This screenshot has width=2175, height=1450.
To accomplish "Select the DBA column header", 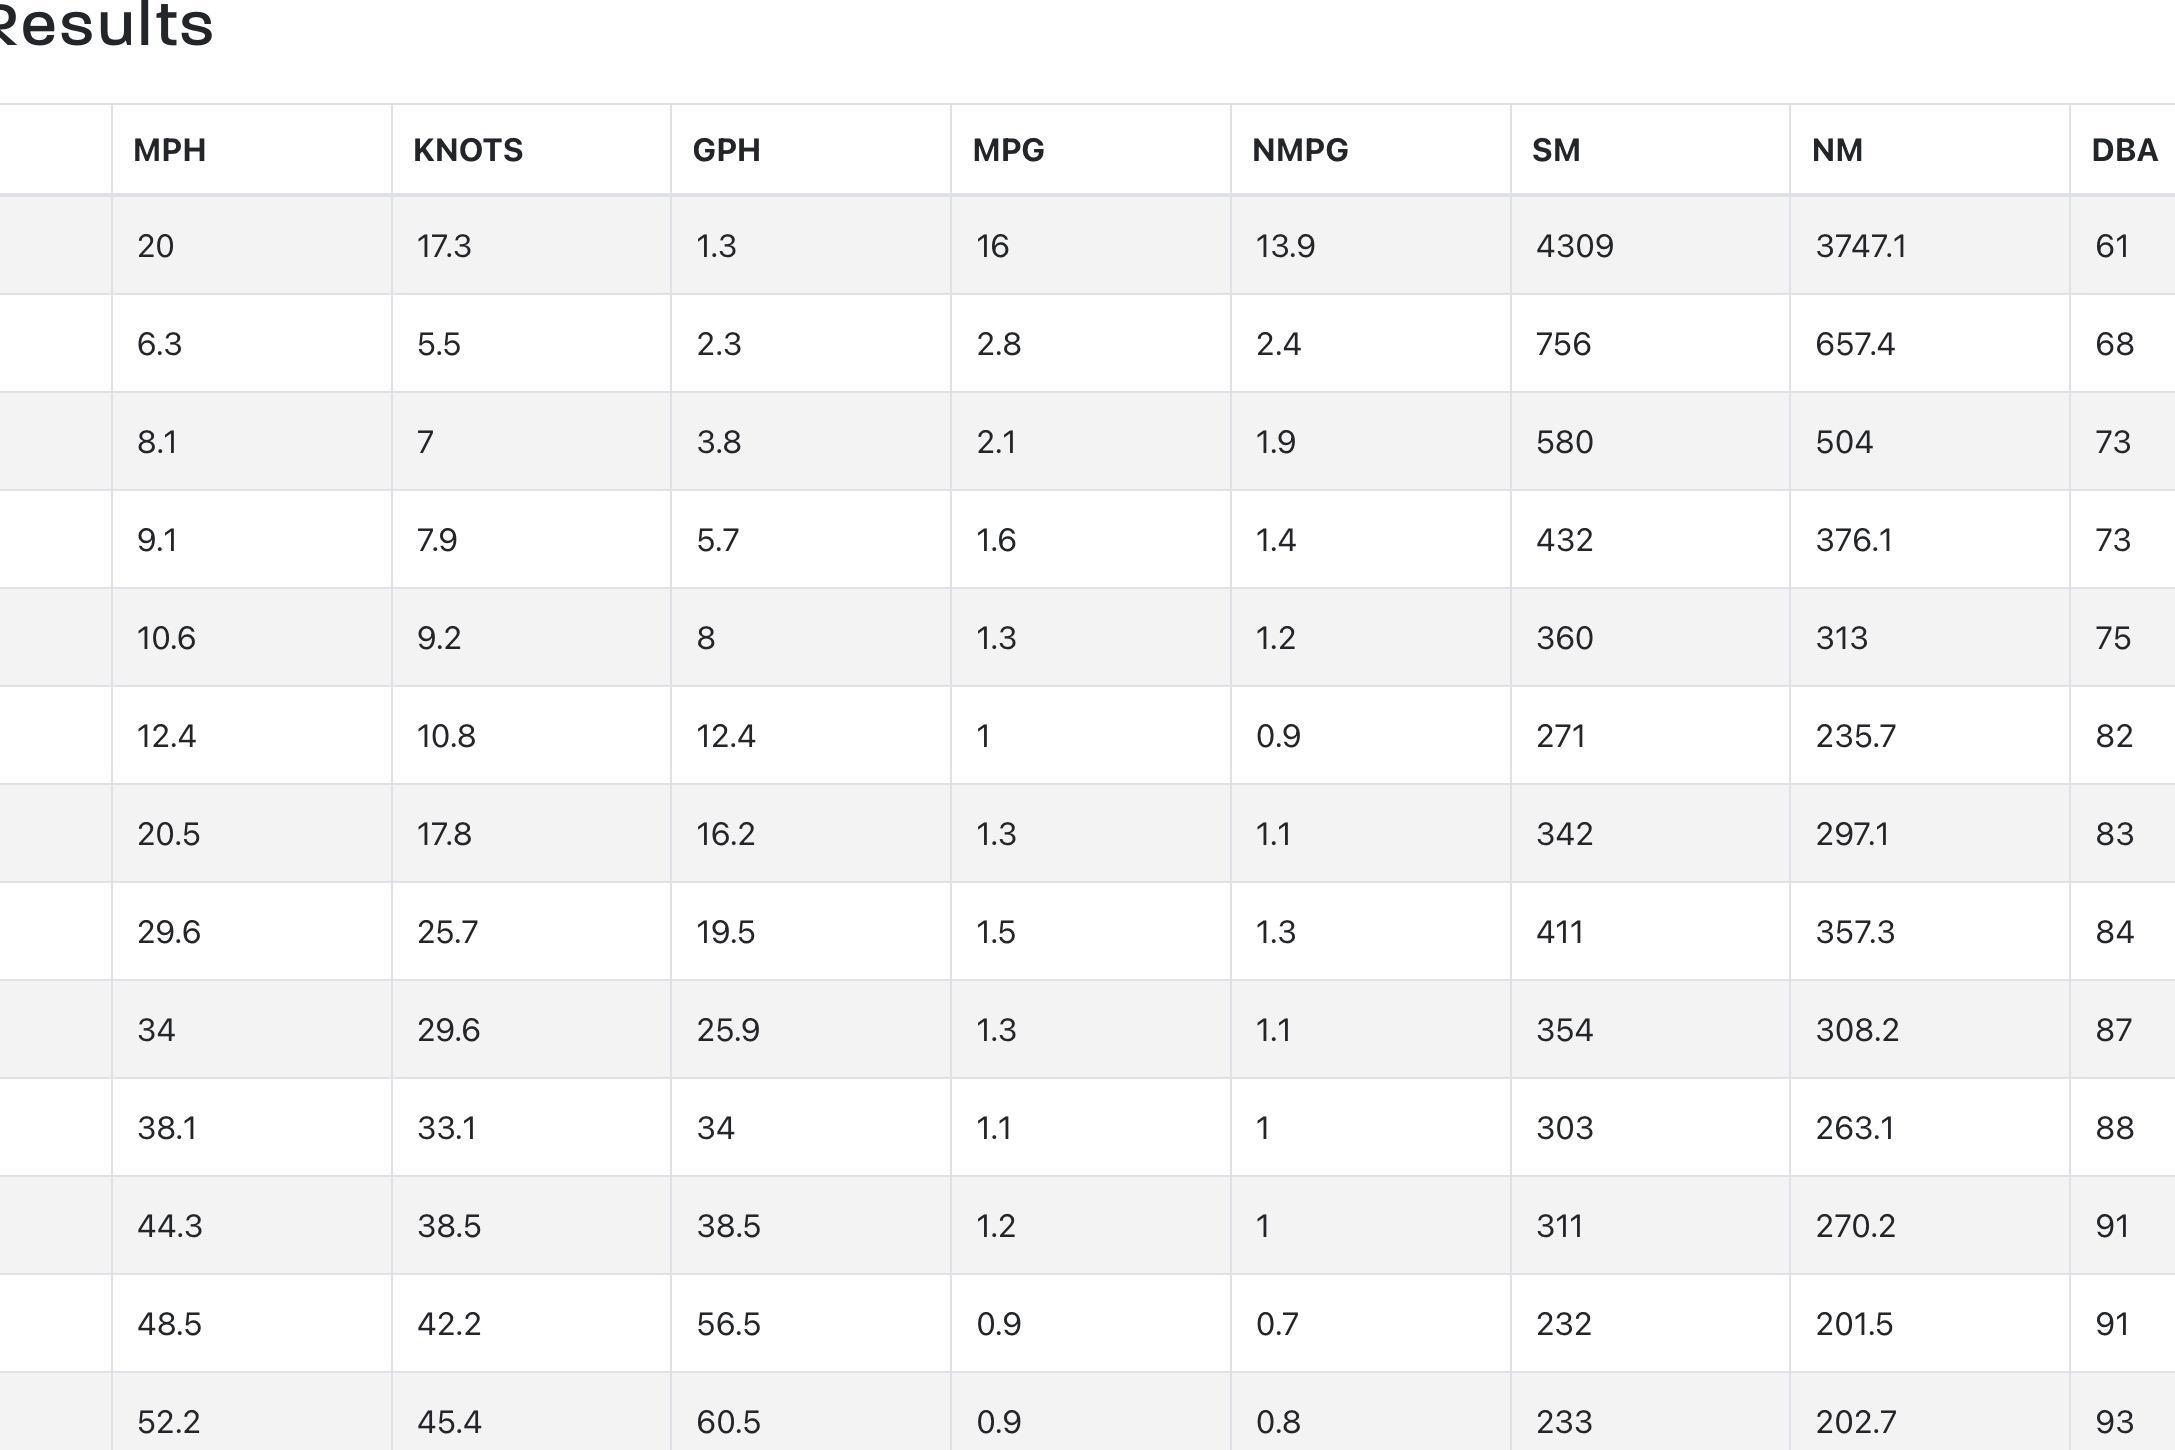I will [2124, 151].
